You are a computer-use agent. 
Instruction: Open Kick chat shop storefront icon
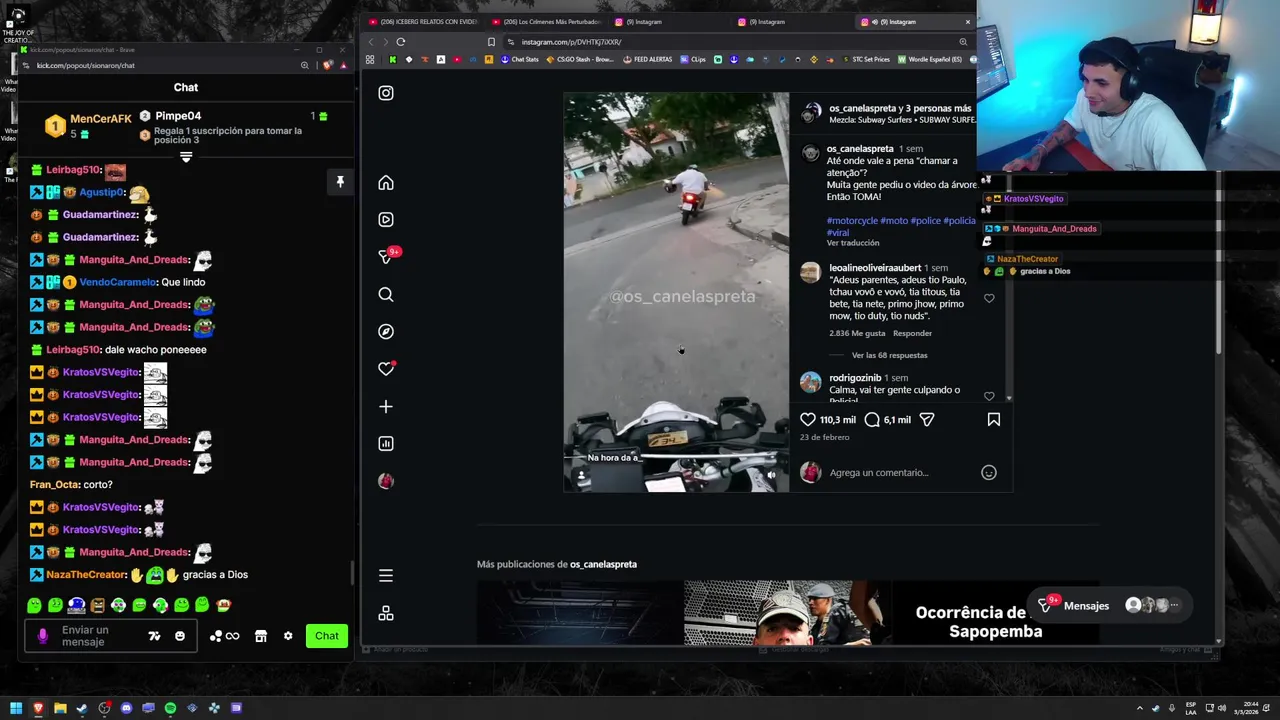[x=261, y=636]
